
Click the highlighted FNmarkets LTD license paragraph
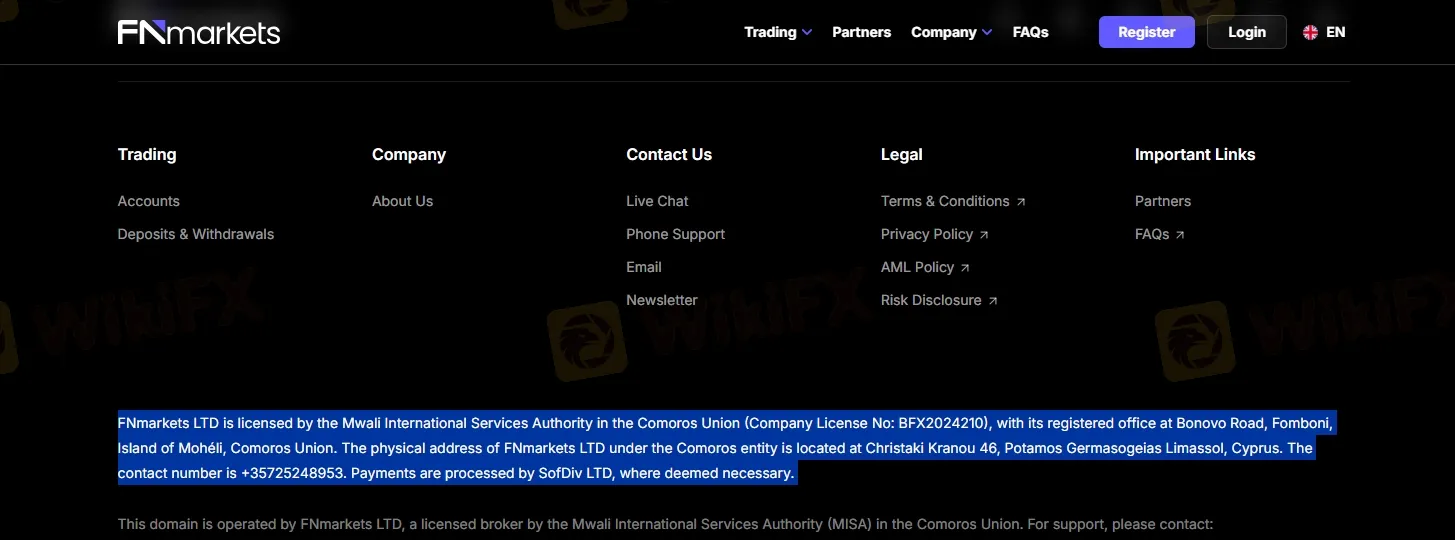[725, 447]
